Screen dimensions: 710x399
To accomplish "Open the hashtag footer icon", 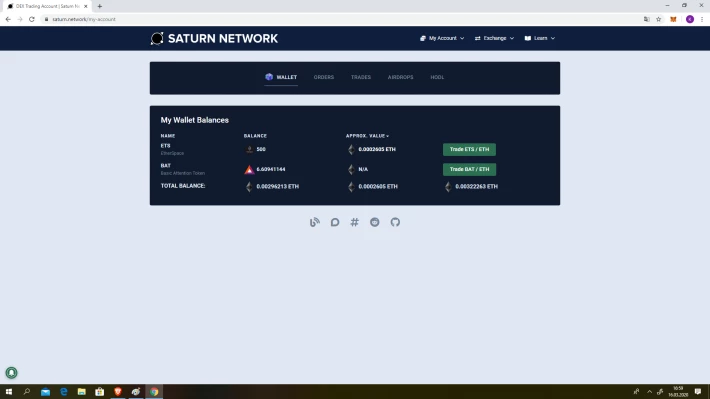I will tap(355, 222).
